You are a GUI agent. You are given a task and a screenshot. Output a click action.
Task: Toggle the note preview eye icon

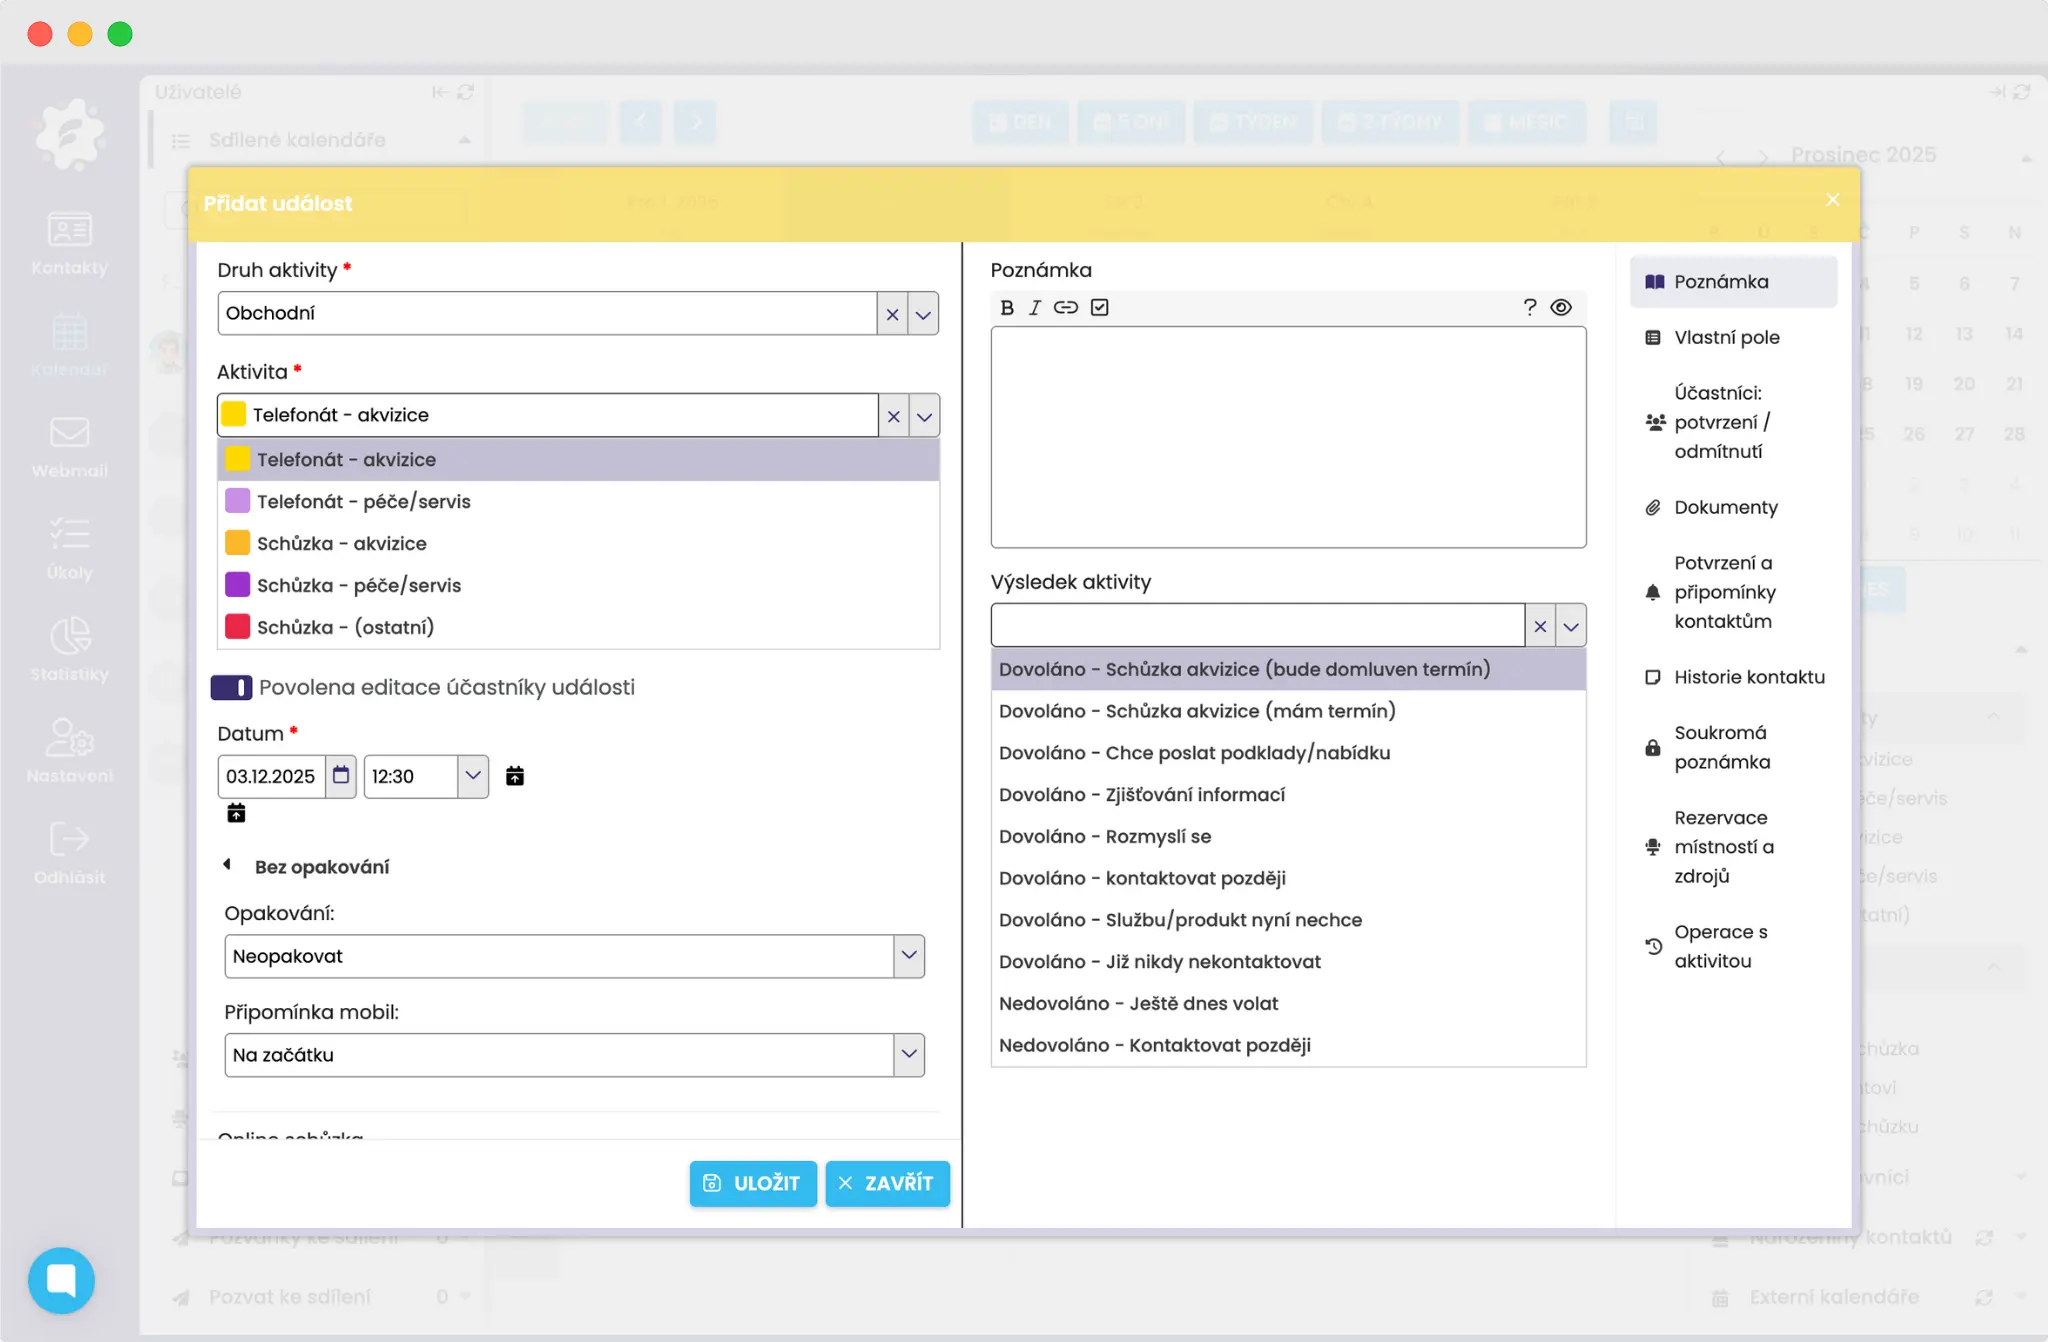(1561, 308)
